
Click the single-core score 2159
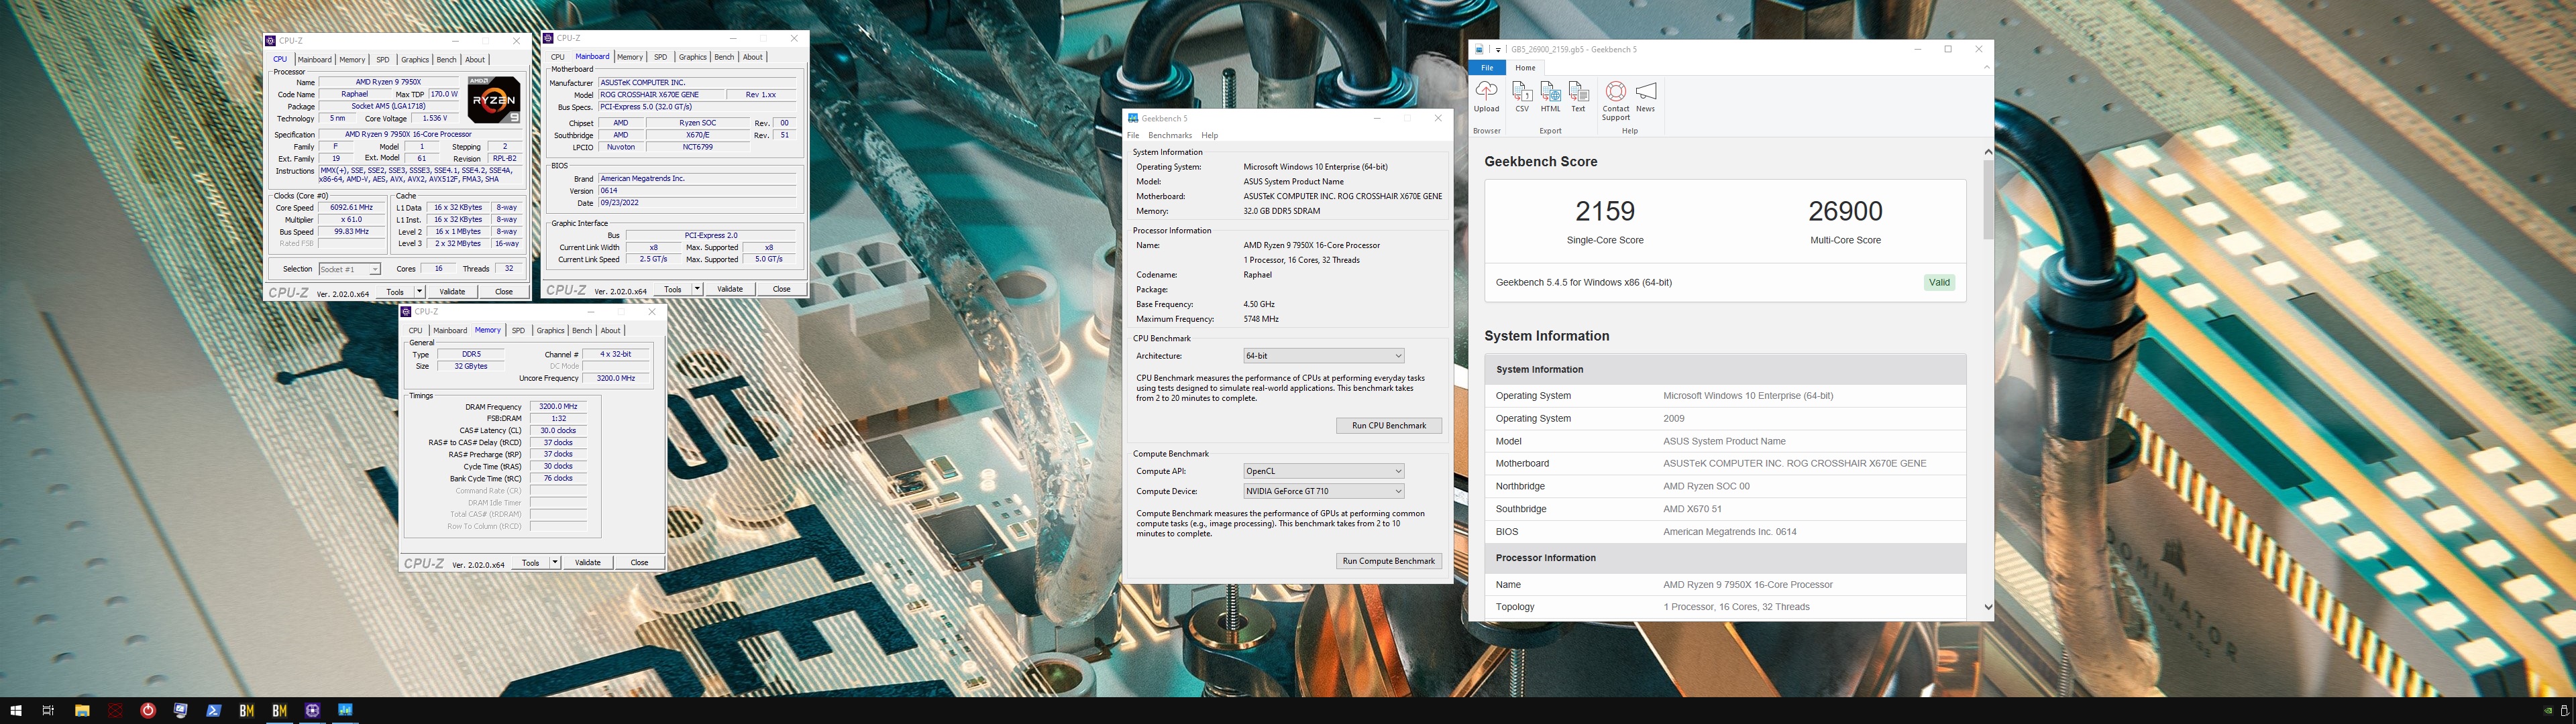tap(1605, 211)
